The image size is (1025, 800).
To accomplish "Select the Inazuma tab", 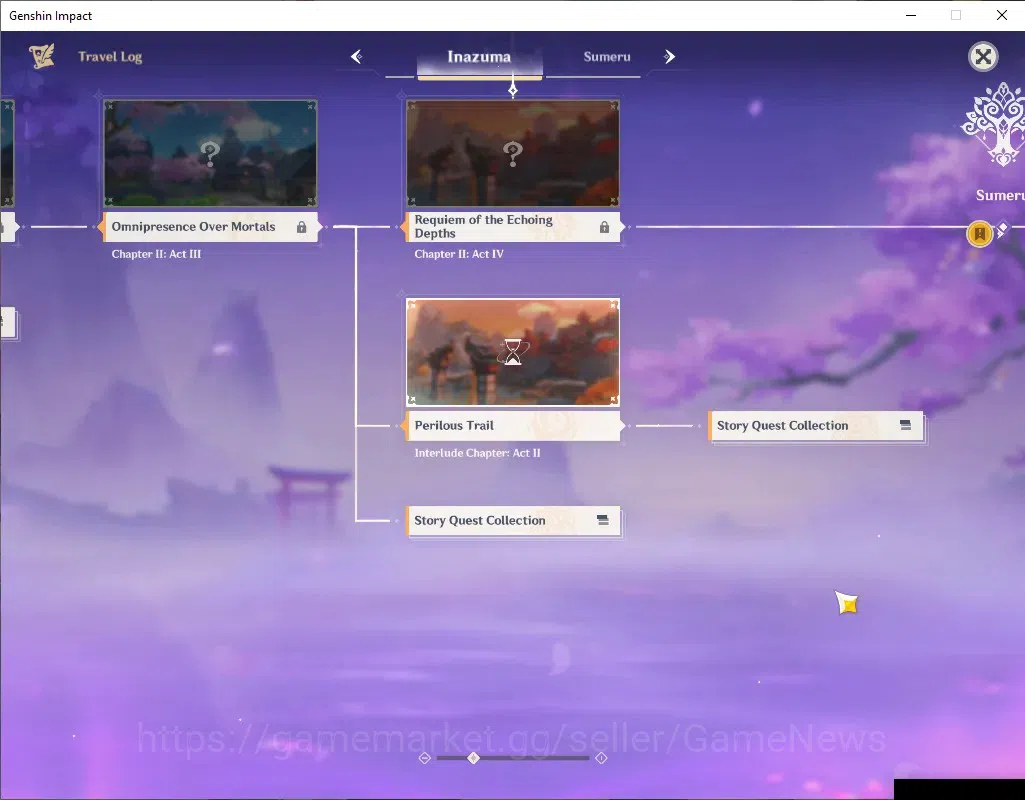I will click(479, 57).
